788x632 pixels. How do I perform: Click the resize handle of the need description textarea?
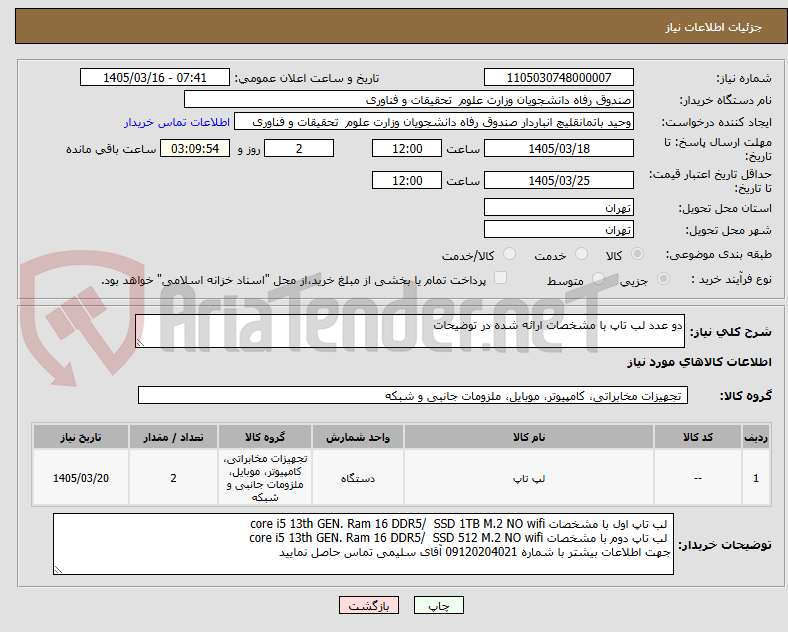click(x=140, y=342)
